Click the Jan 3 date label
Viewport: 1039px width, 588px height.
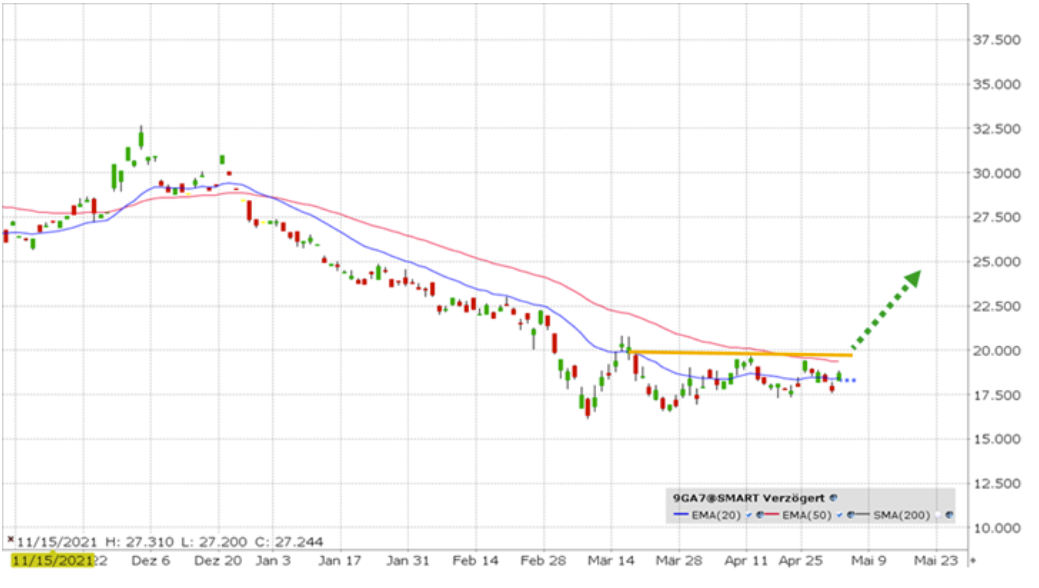(273, 561)
